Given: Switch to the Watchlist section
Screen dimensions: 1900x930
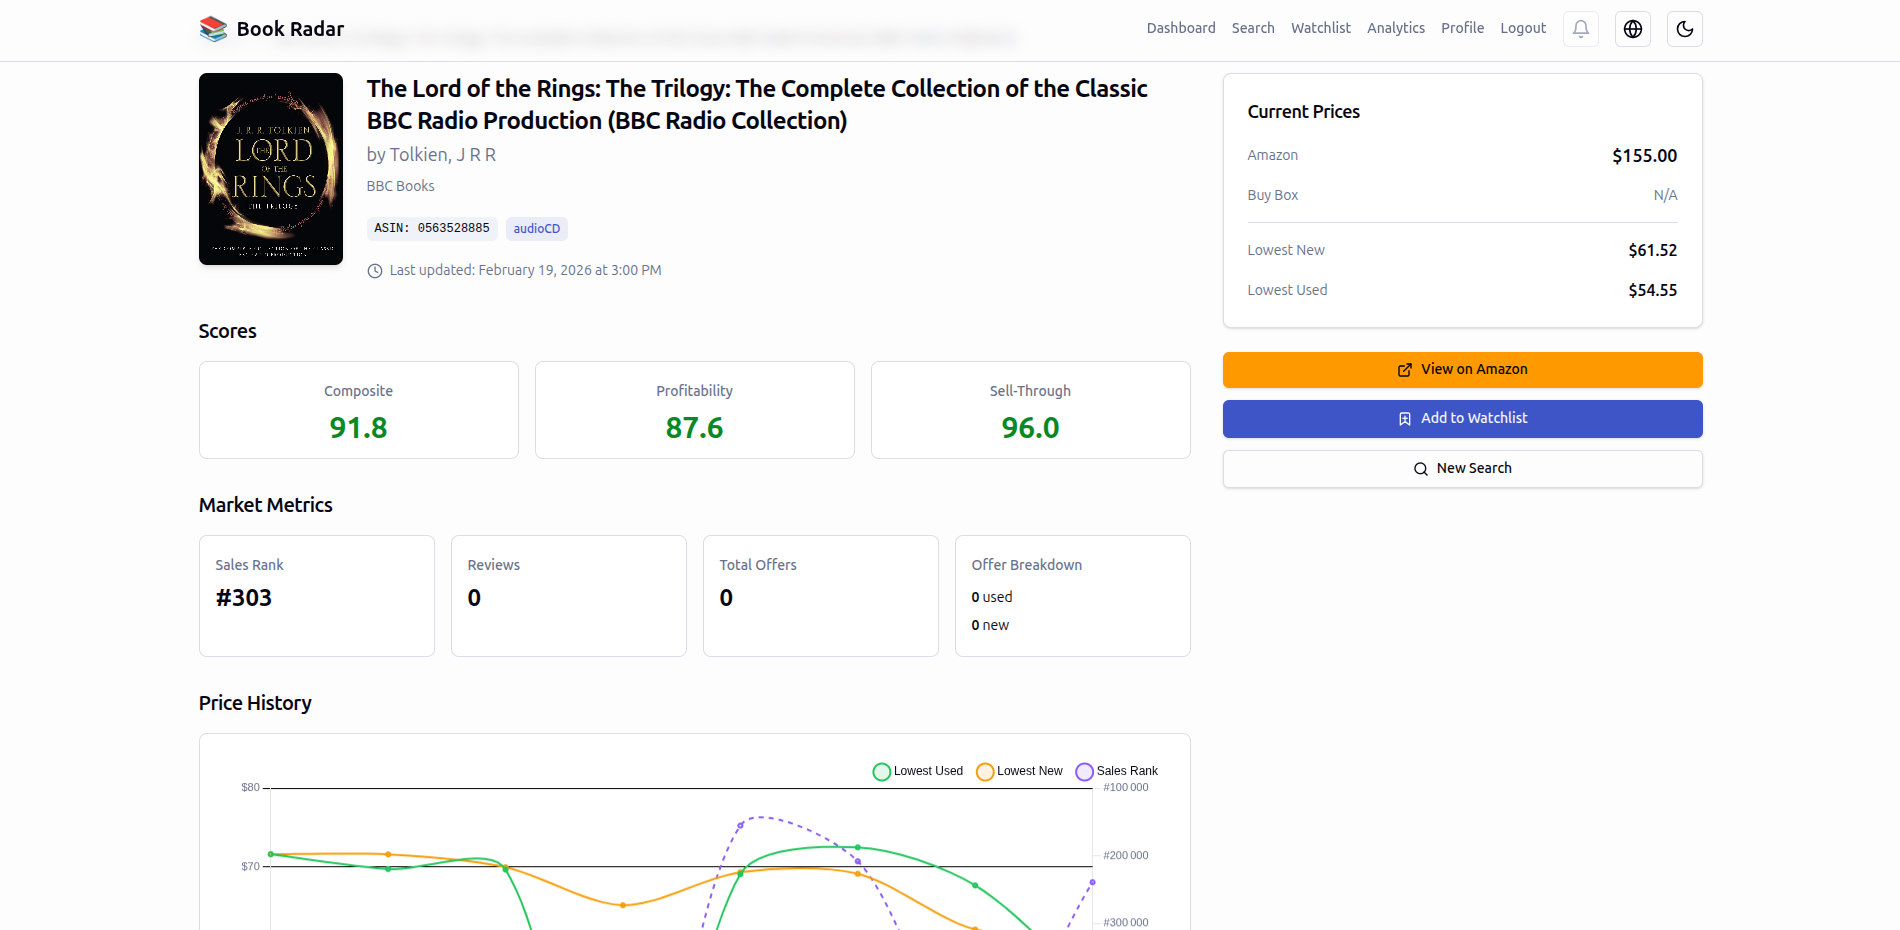Looking at the screenshot, I should [1320, 28].
